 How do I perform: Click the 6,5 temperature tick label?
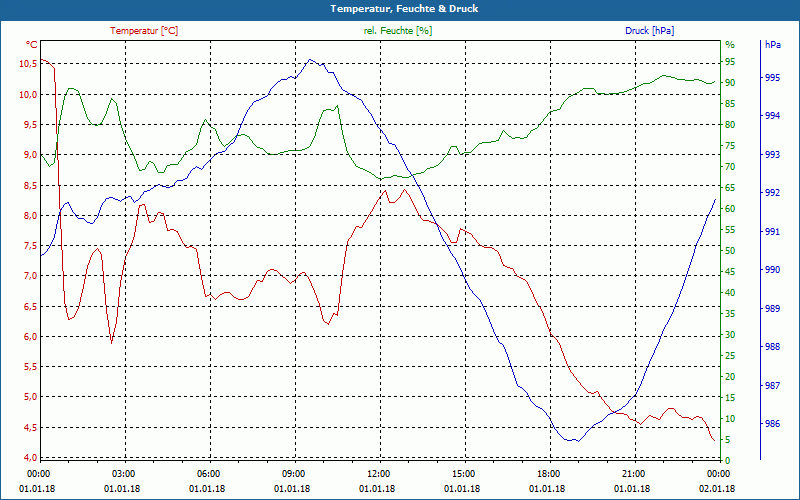coord(30,306)
